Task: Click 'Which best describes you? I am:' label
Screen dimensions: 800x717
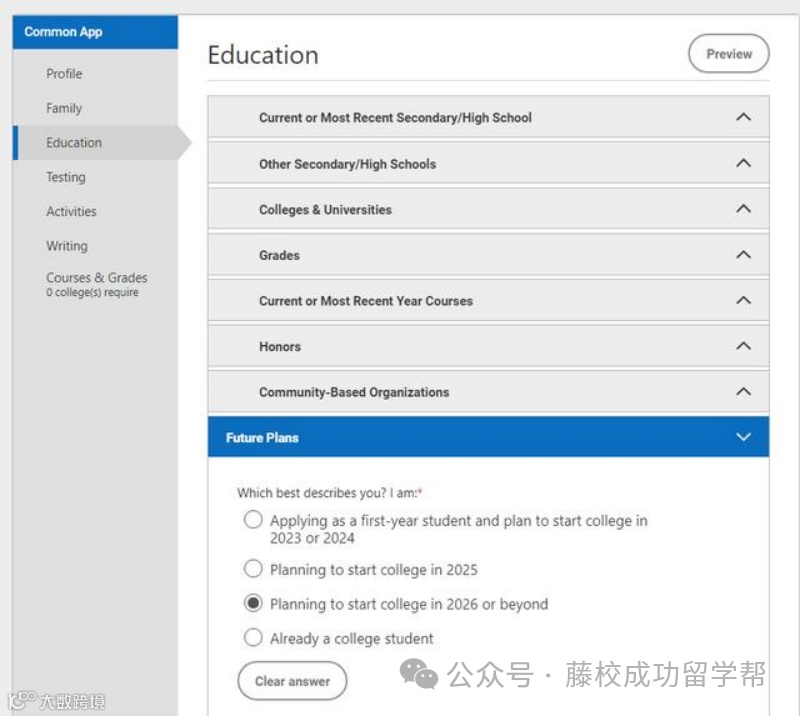Action: pos(330,493)
